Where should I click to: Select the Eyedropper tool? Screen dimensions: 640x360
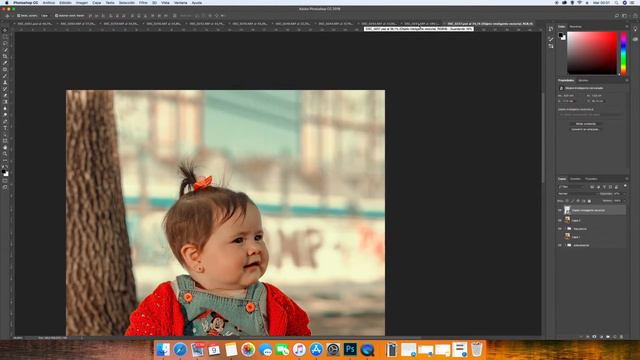(5, 63)
